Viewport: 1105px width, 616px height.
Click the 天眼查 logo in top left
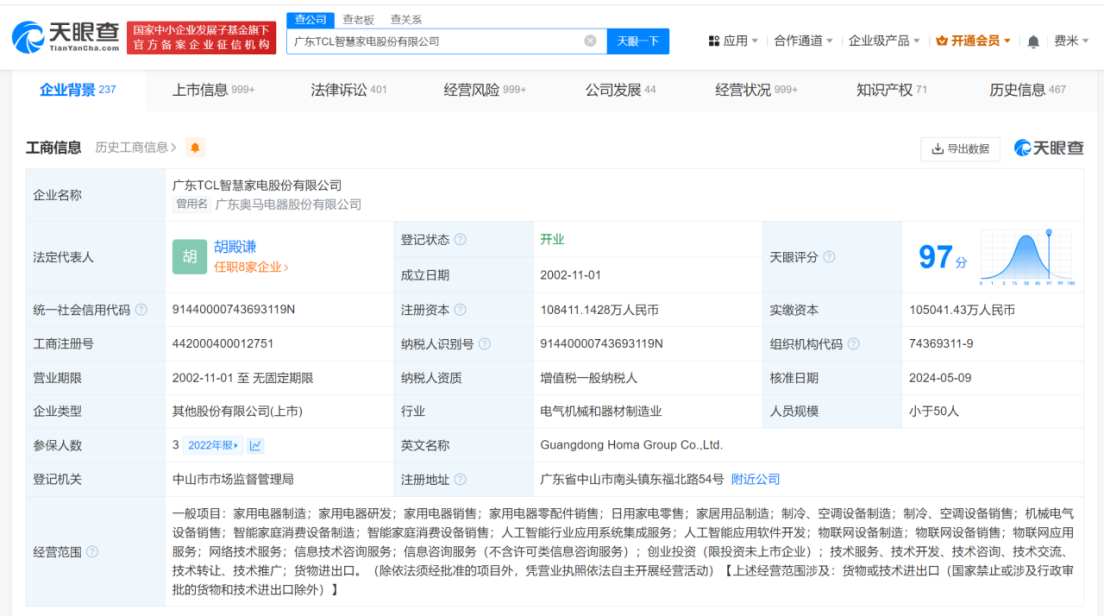pyautogui.click(x=60, y=30)
